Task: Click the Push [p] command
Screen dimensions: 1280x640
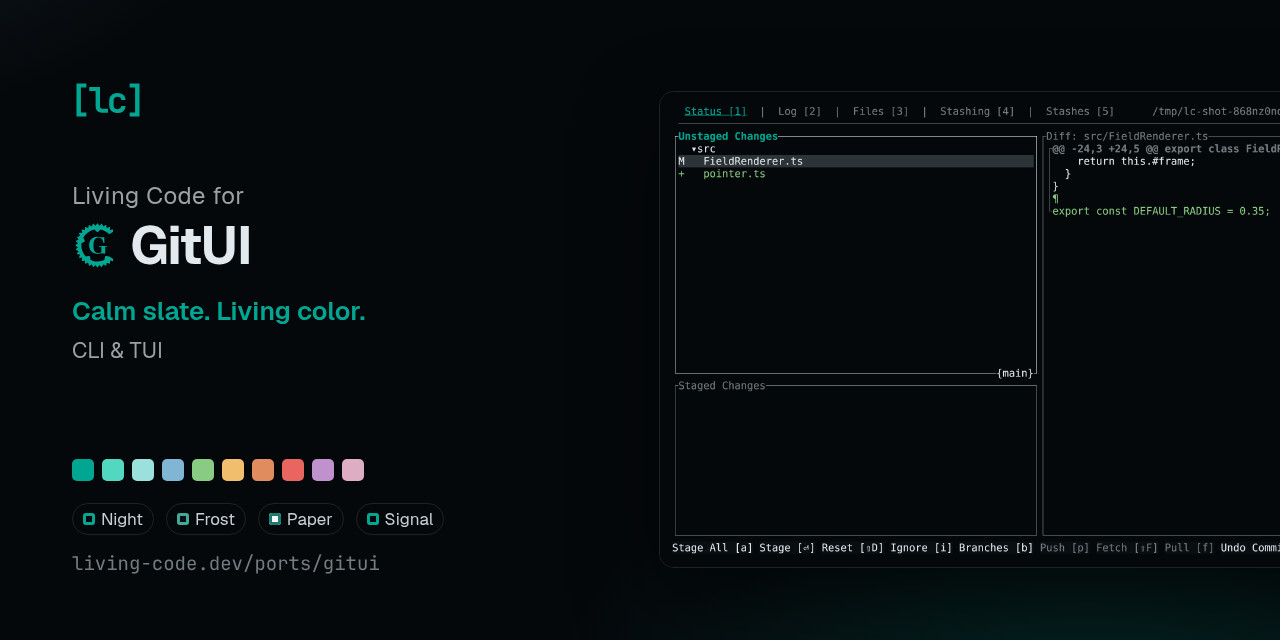Action: click(x=1065, y=548)
